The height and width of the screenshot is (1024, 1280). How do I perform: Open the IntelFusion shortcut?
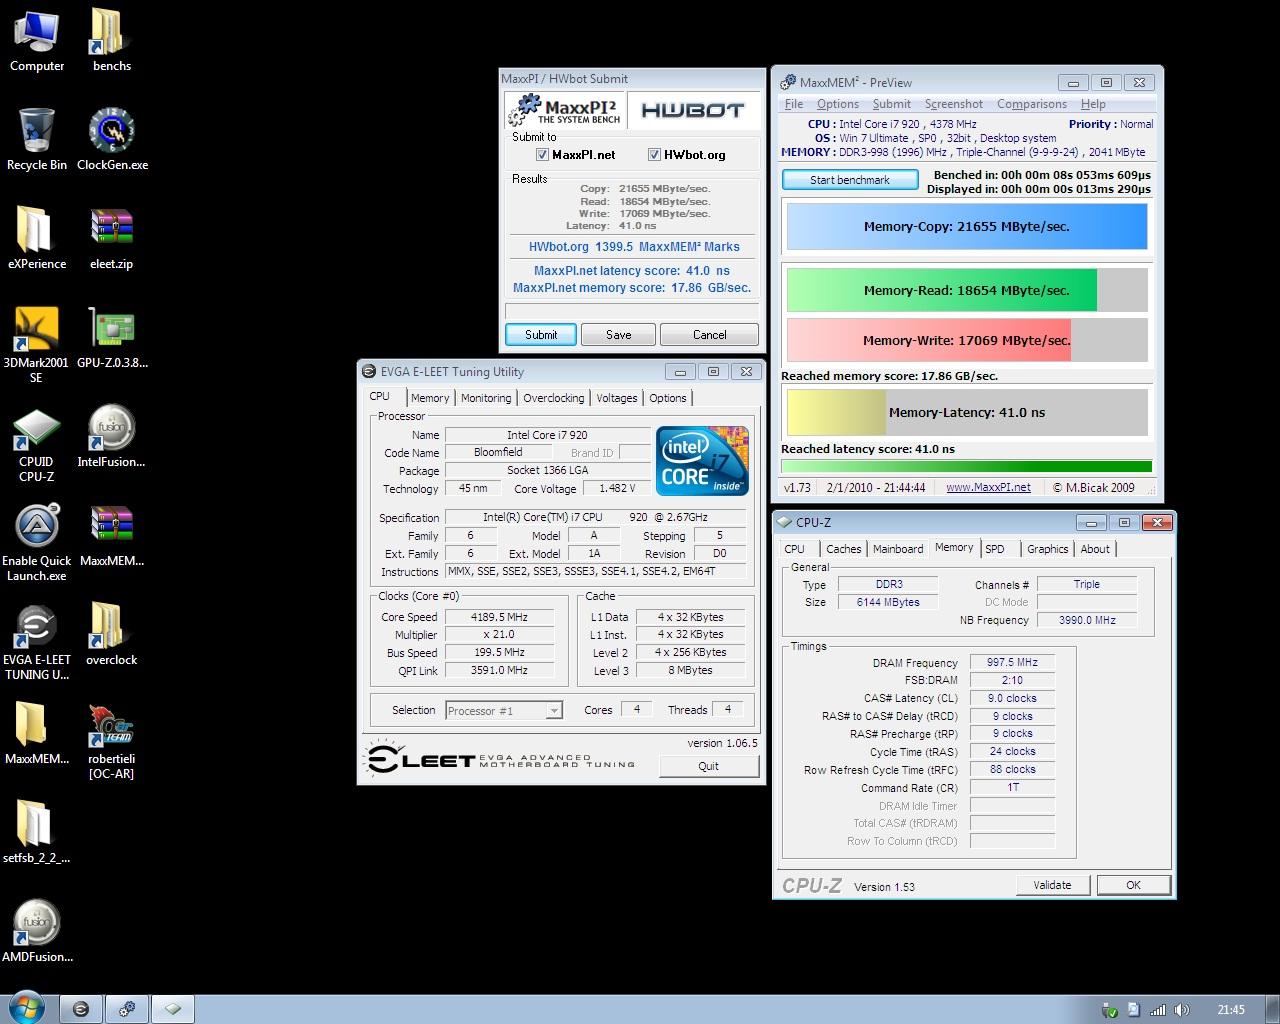pyautogui.click(x=111, y=436)
